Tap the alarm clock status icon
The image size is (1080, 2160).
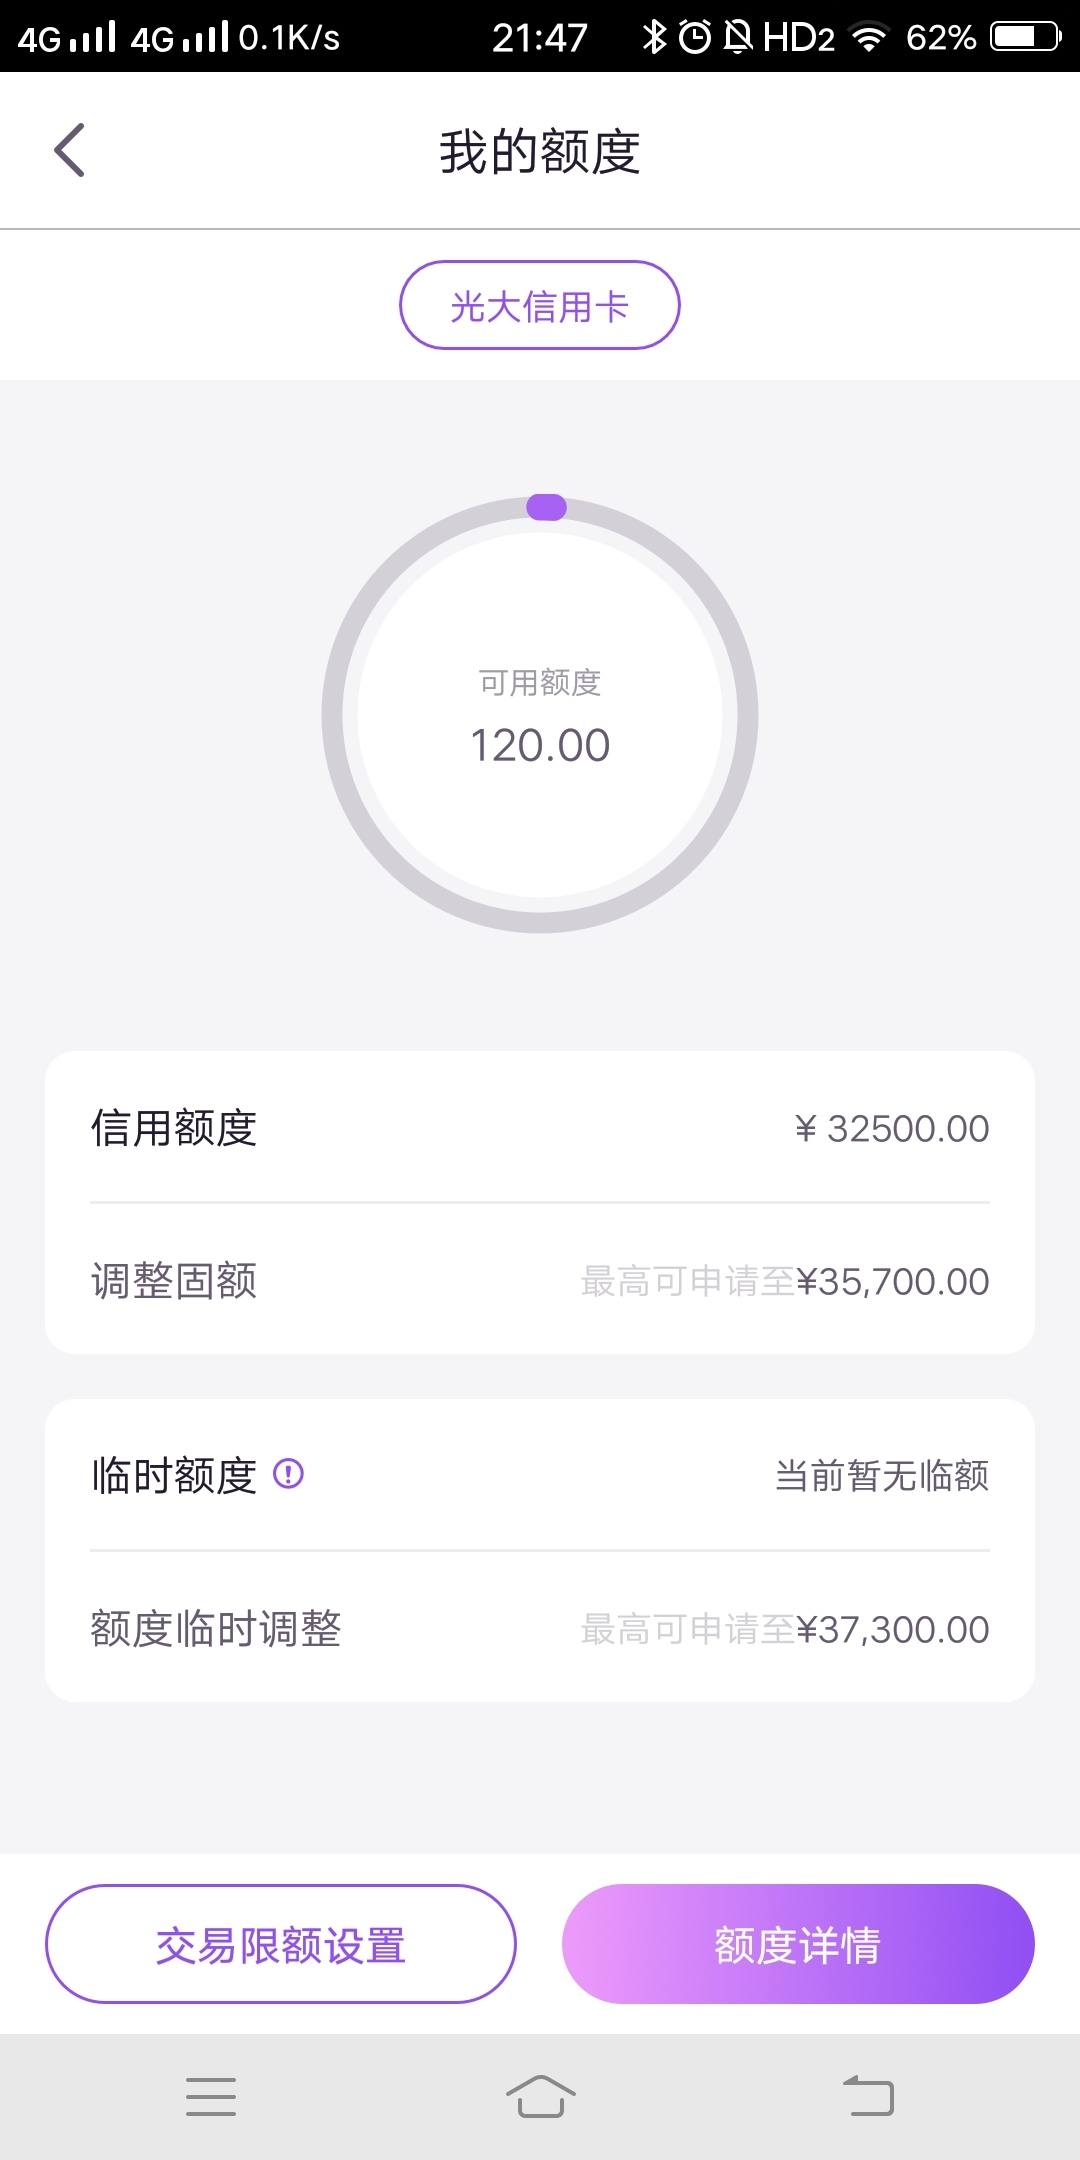pos(695,37)
